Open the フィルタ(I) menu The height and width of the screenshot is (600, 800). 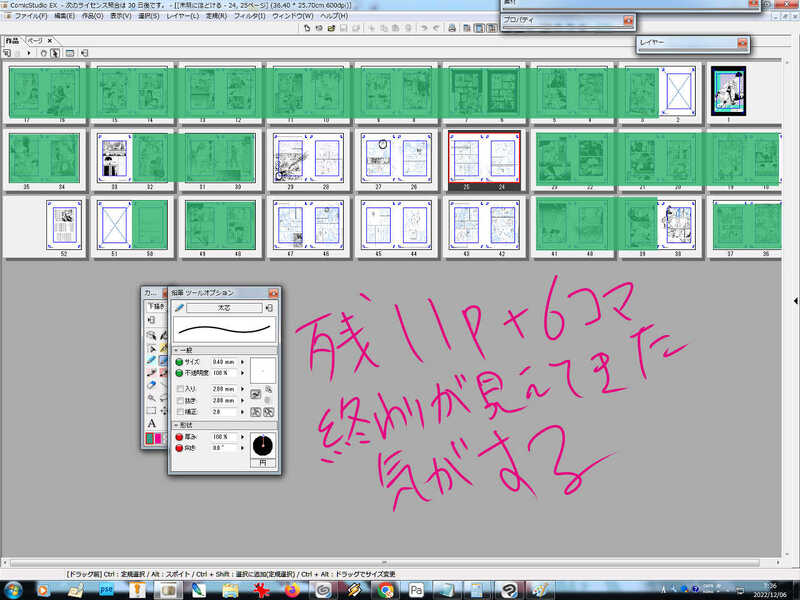pyautogui.click(x=249, y=16)
